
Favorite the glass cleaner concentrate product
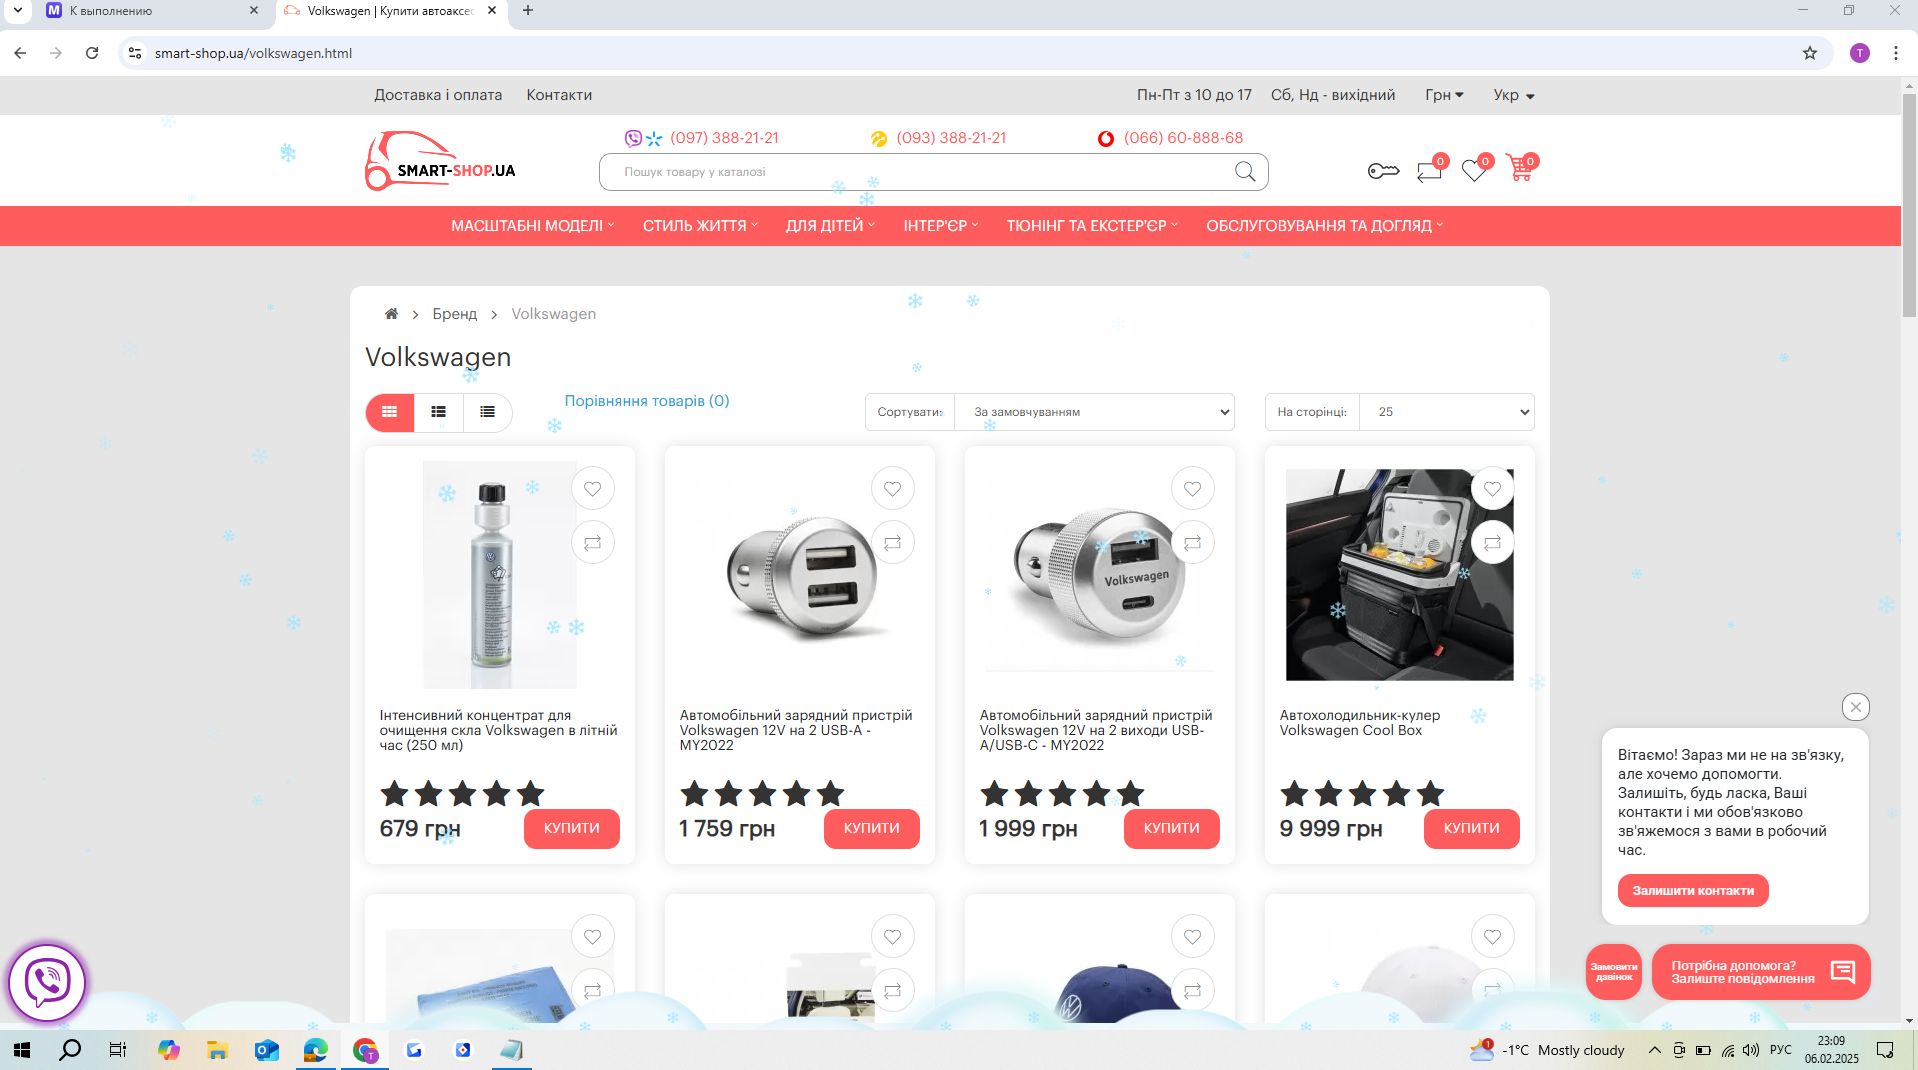[593, 489]
